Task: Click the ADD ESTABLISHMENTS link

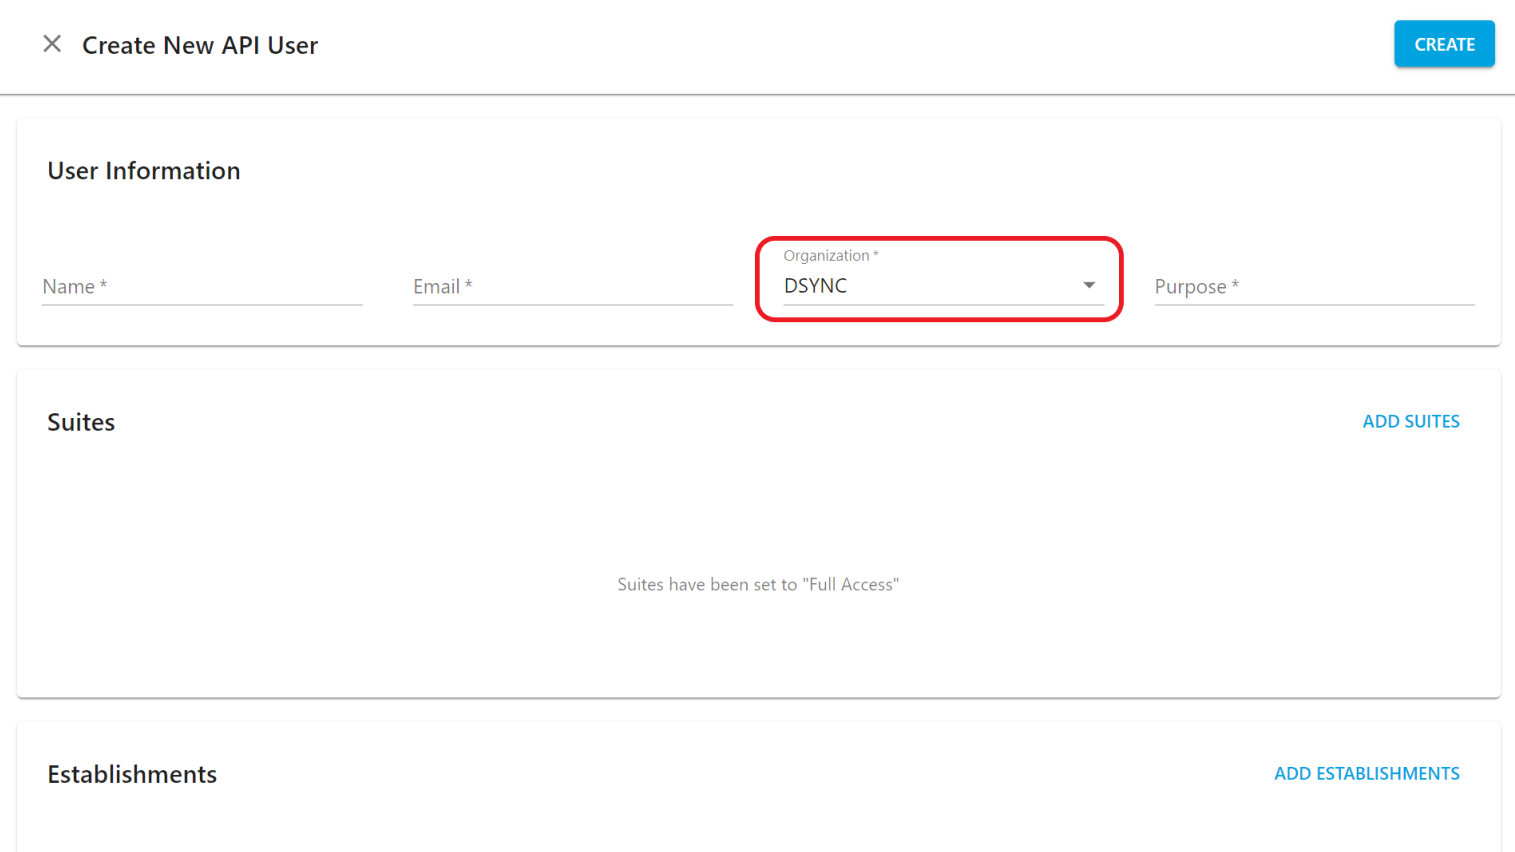Action: coord(1366,773)
